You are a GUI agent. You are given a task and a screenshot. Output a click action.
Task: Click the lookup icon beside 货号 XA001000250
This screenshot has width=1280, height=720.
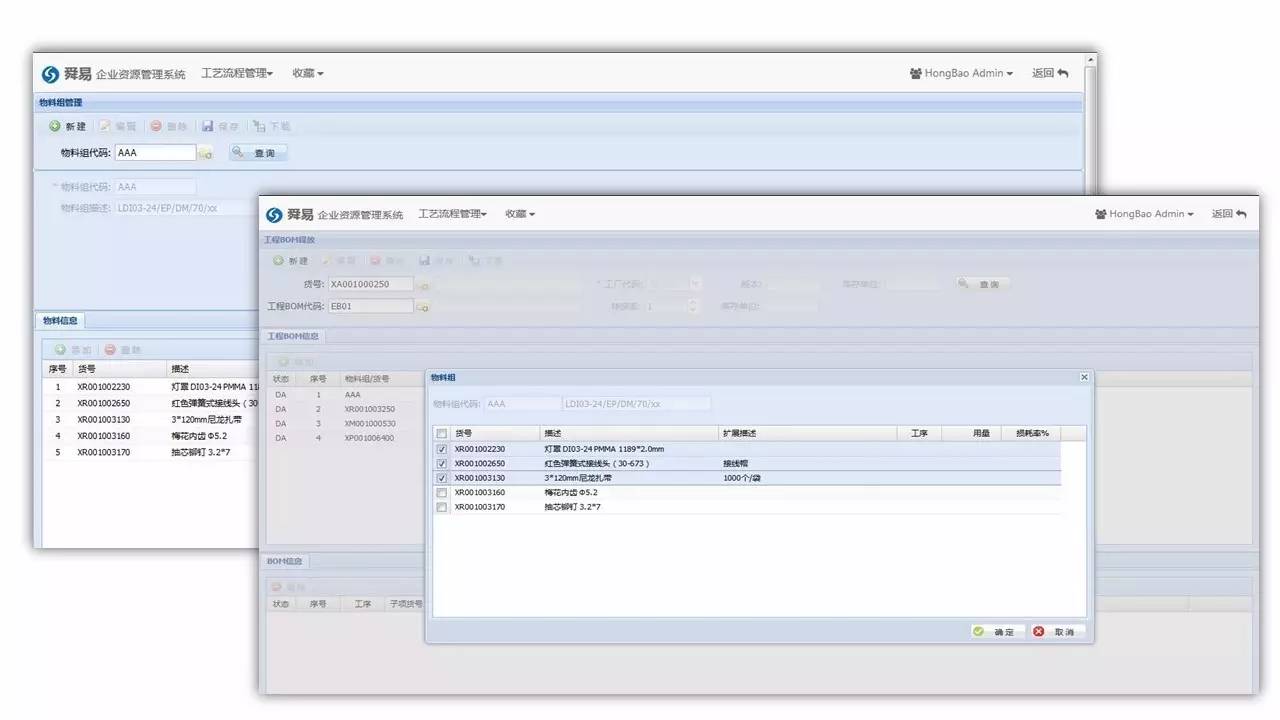point(422,285)
